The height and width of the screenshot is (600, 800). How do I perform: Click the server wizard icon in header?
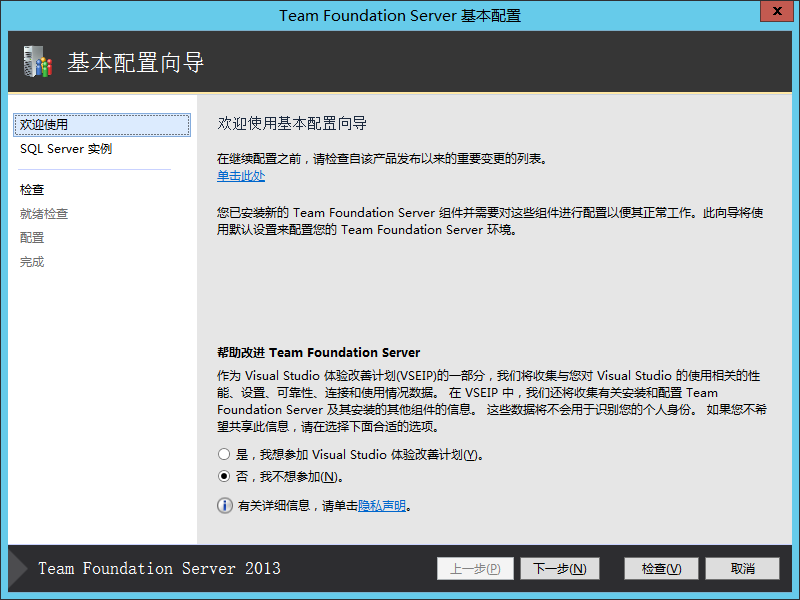click(38, 62)
